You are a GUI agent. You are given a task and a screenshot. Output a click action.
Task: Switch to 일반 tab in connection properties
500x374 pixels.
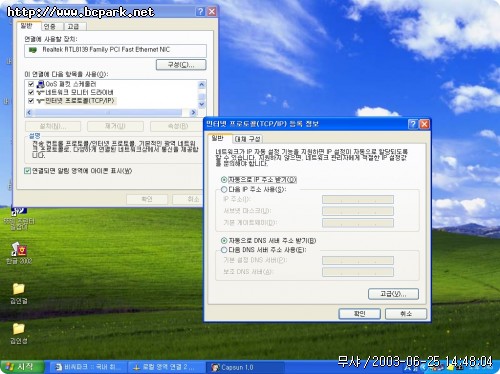27,26
